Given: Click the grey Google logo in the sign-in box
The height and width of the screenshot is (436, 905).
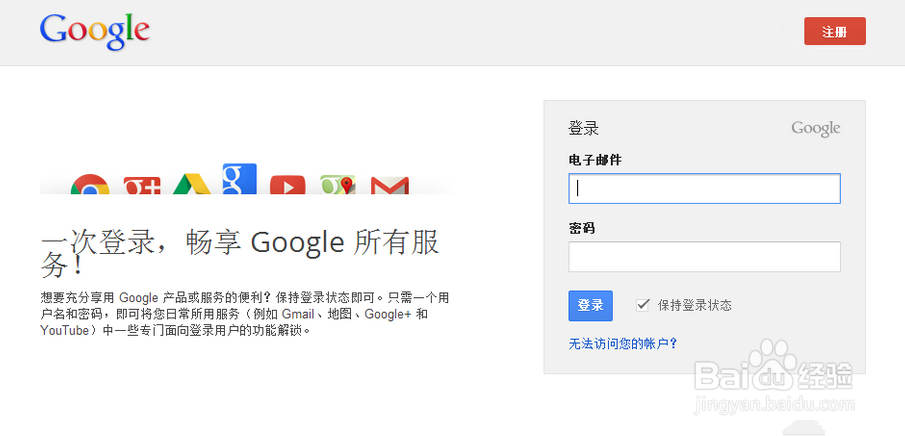Looking at the screenshot, I should pyautogui.click(x=816, y=128).
